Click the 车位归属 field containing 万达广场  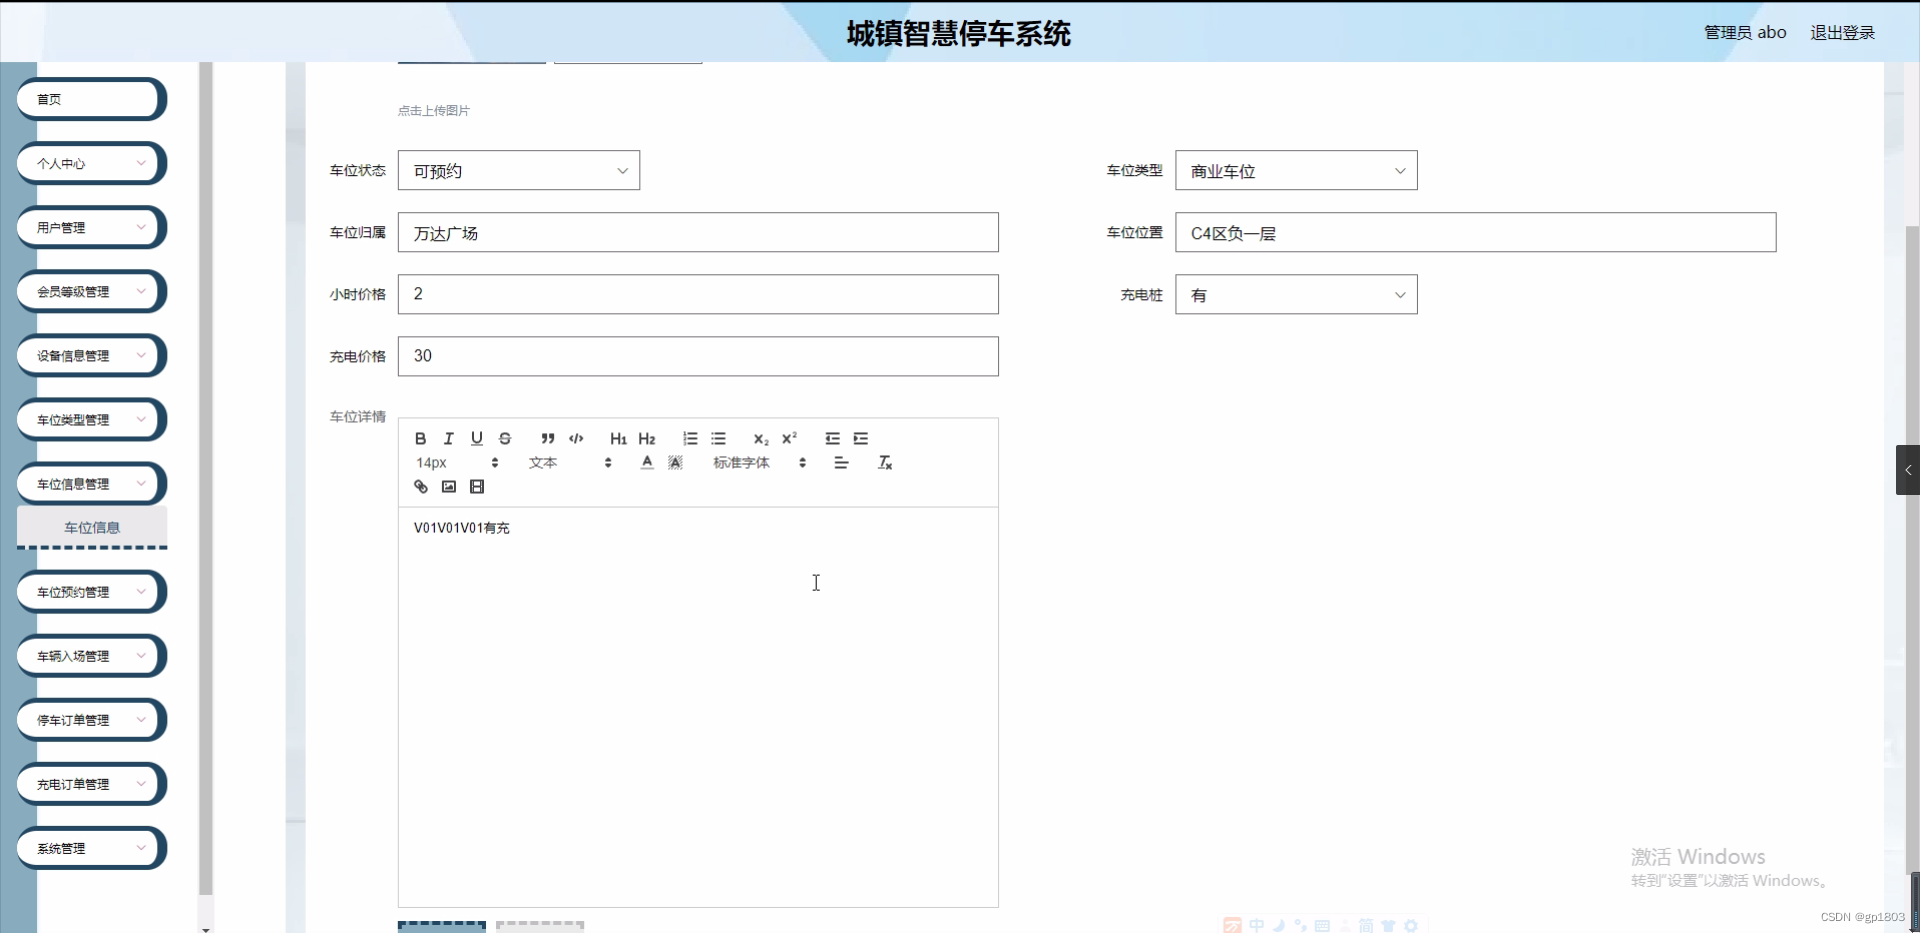(698, 233)
